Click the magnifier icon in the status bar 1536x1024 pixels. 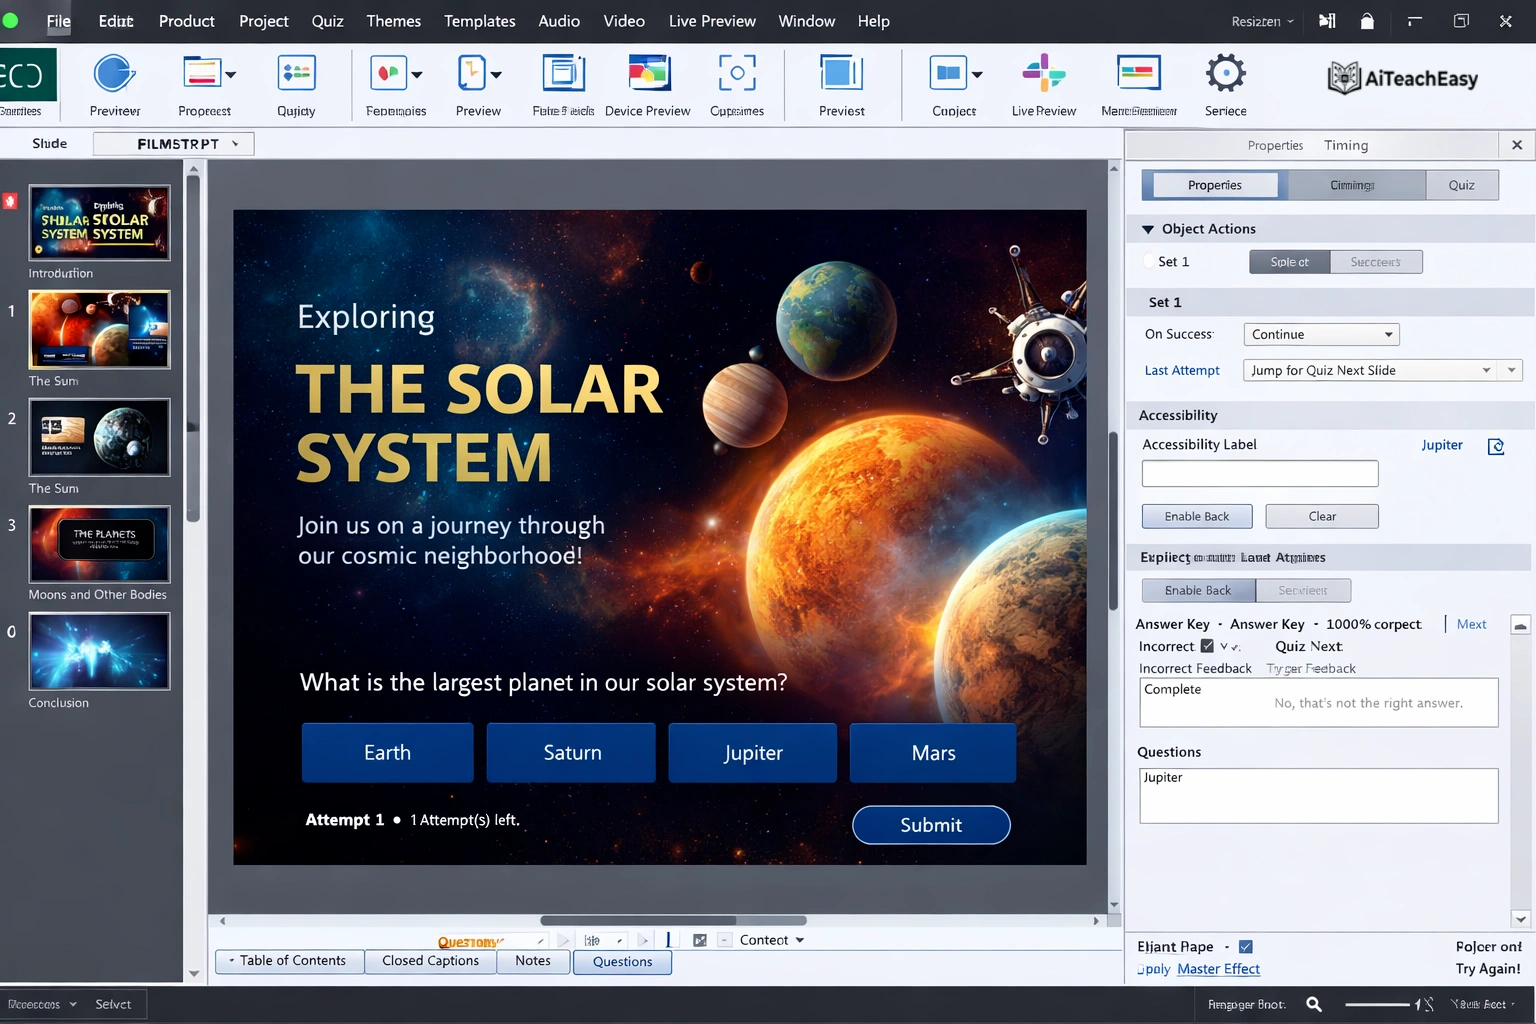tap(1313, 1003)
